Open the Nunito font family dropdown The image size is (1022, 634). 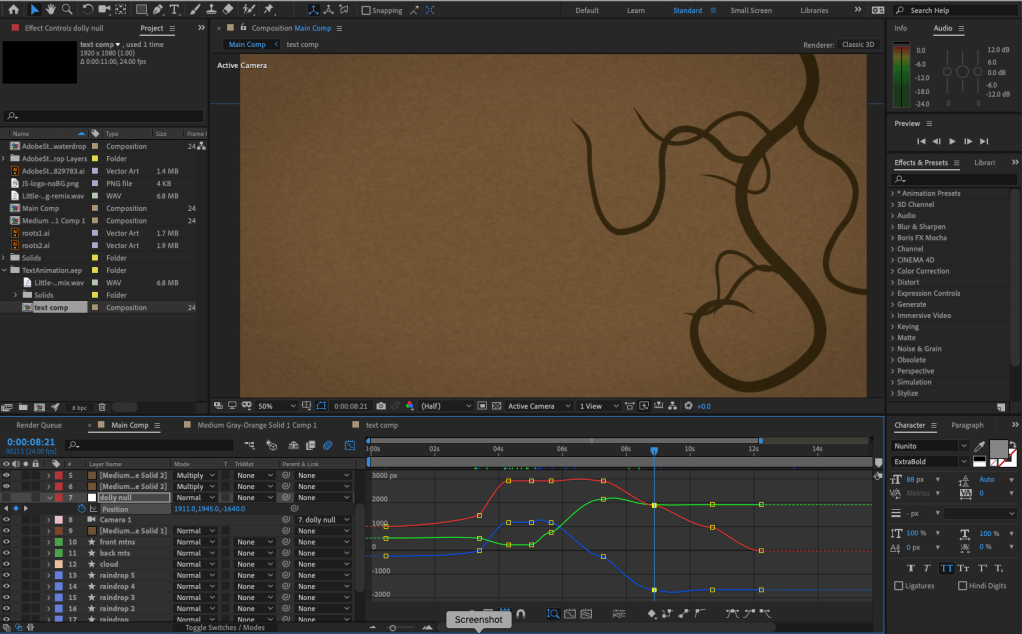click(x=964, y=446)
